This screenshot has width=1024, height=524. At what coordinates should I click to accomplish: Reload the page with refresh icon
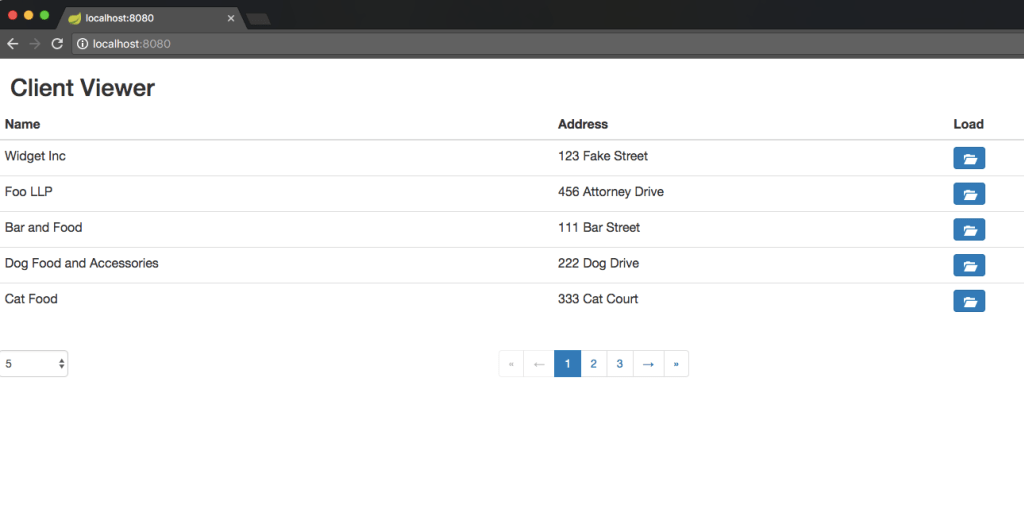pyautogui.click(x=57, y=44)
